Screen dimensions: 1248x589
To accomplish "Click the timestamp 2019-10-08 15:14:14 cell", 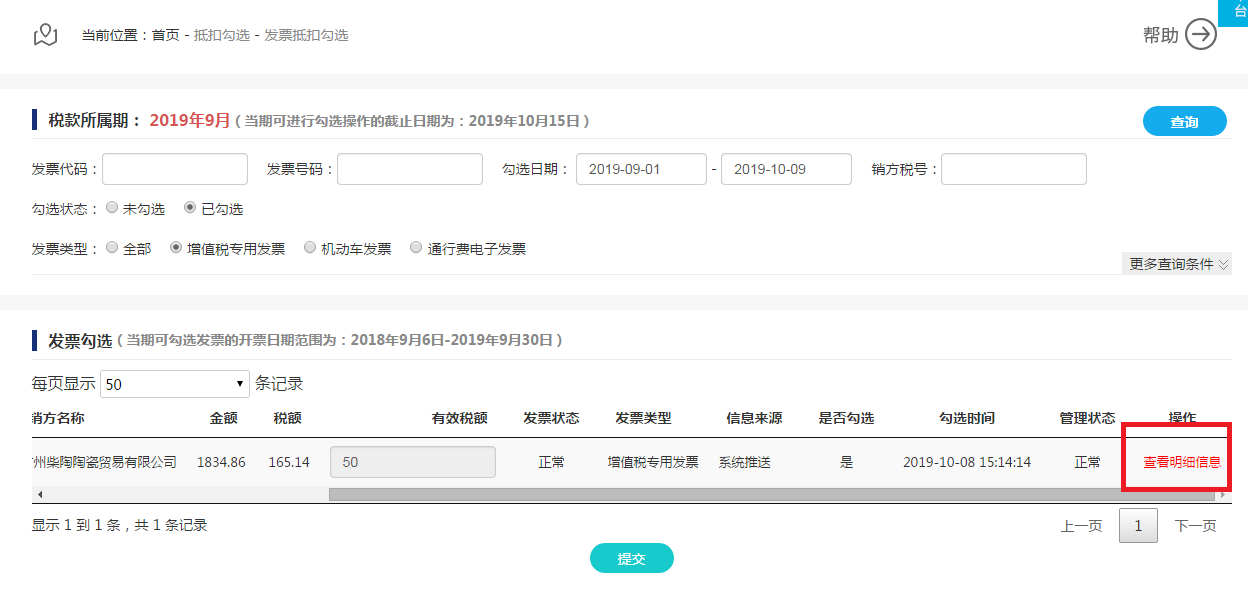I will pos(967,462).
